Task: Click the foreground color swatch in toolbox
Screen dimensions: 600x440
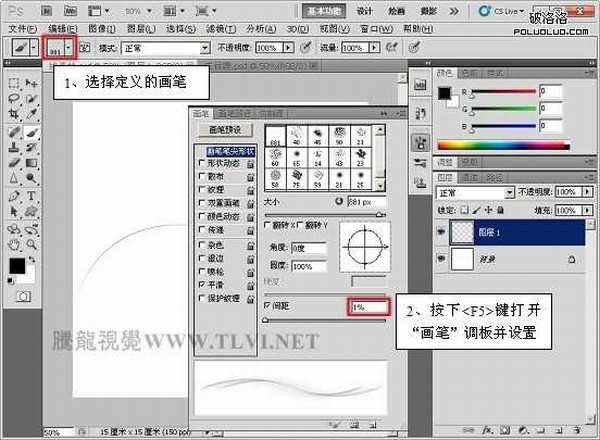Action: pyautogui.click(x=17, y=266)
